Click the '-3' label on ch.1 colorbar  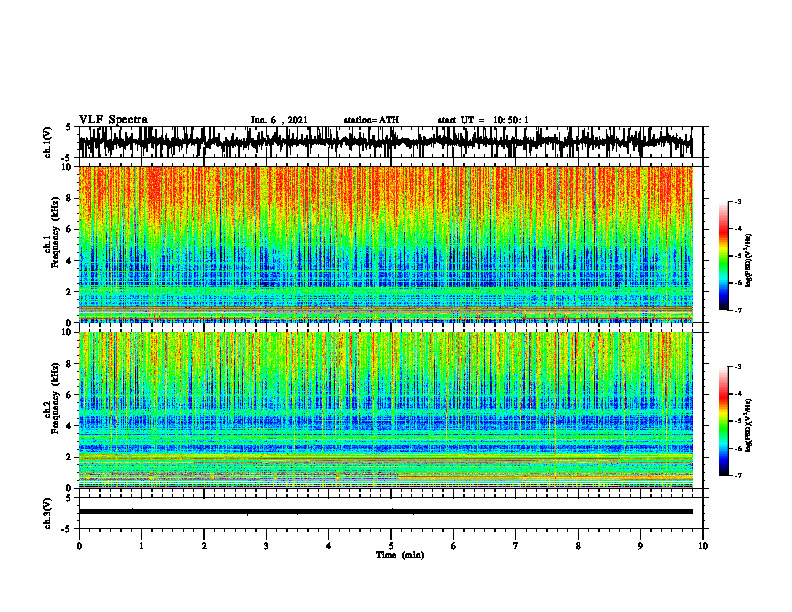(x=738, y=201)
